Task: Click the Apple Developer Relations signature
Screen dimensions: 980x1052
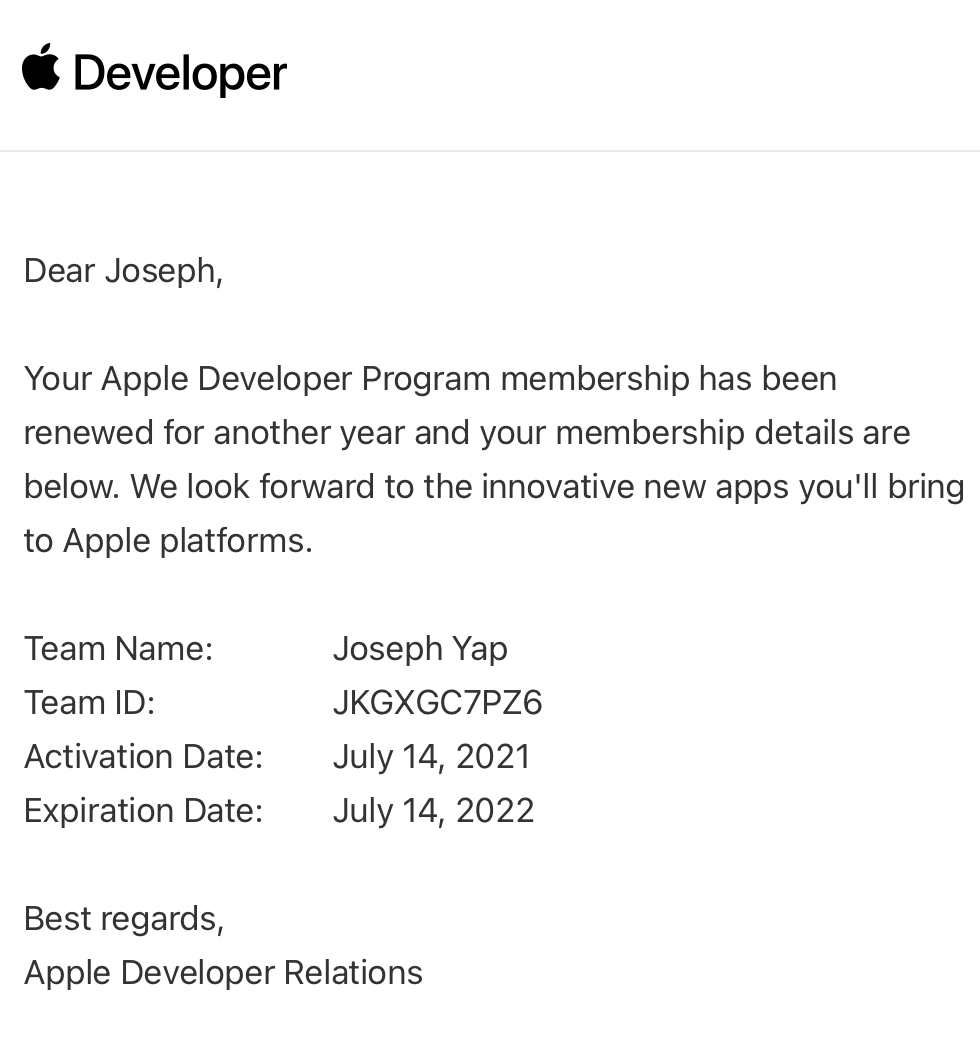Action: [223, 974]
